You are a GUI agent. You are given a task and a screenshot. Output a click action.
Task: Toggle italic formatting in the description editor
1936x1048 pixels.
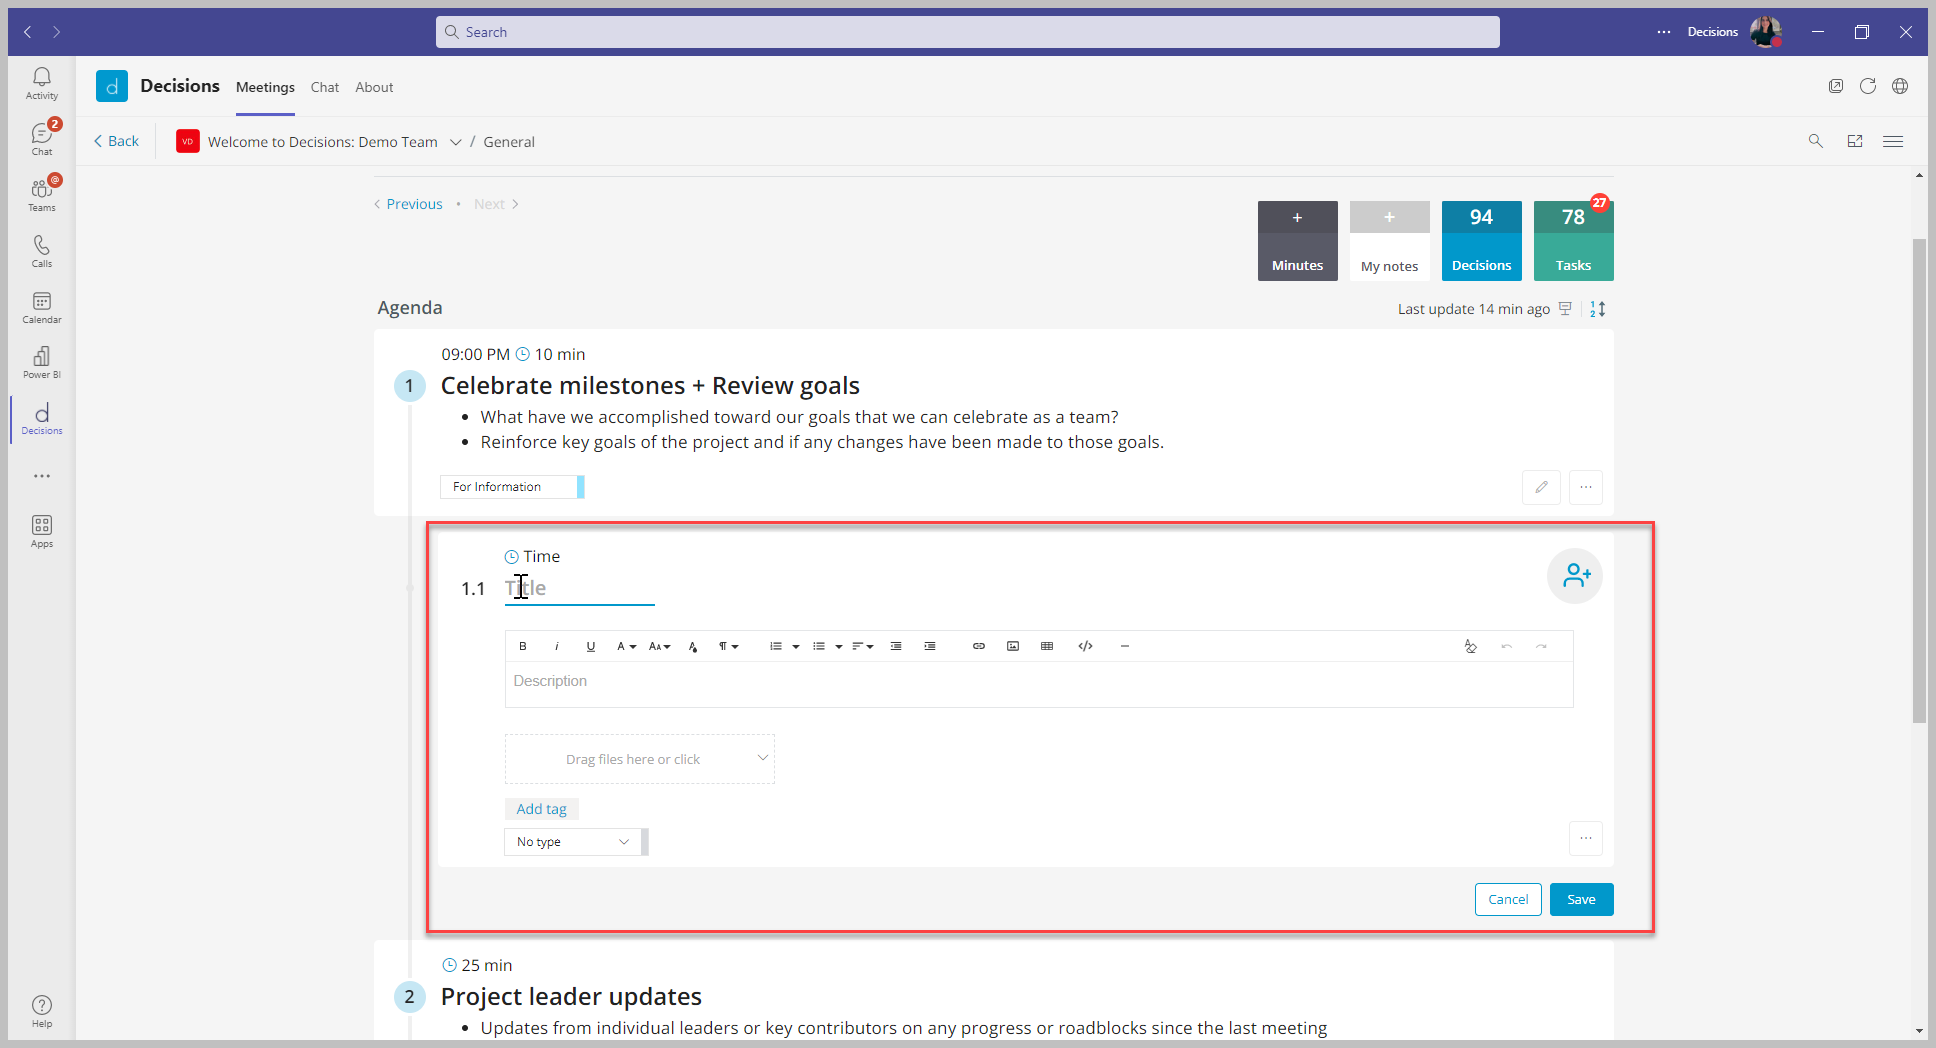pos(556,646)
